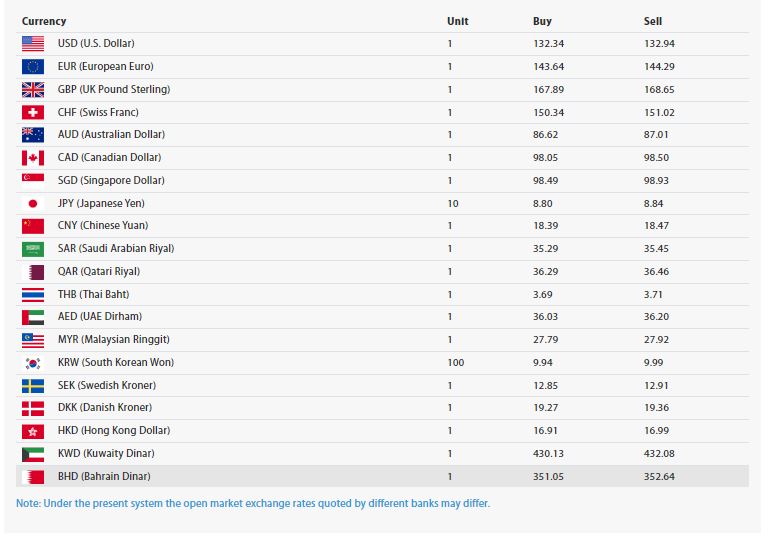Click the Swiss Franc flag icon

[x=33, y=112]
